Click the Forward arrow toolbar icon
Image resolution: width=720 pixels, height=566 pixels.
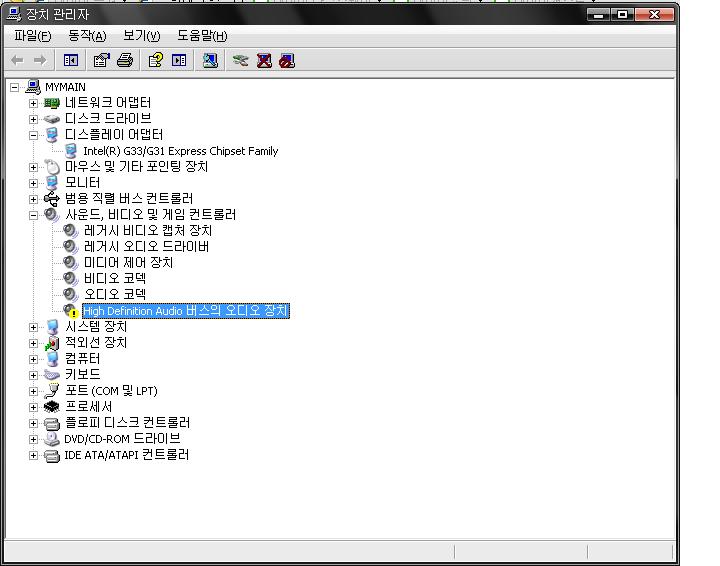tap(40, 60)
